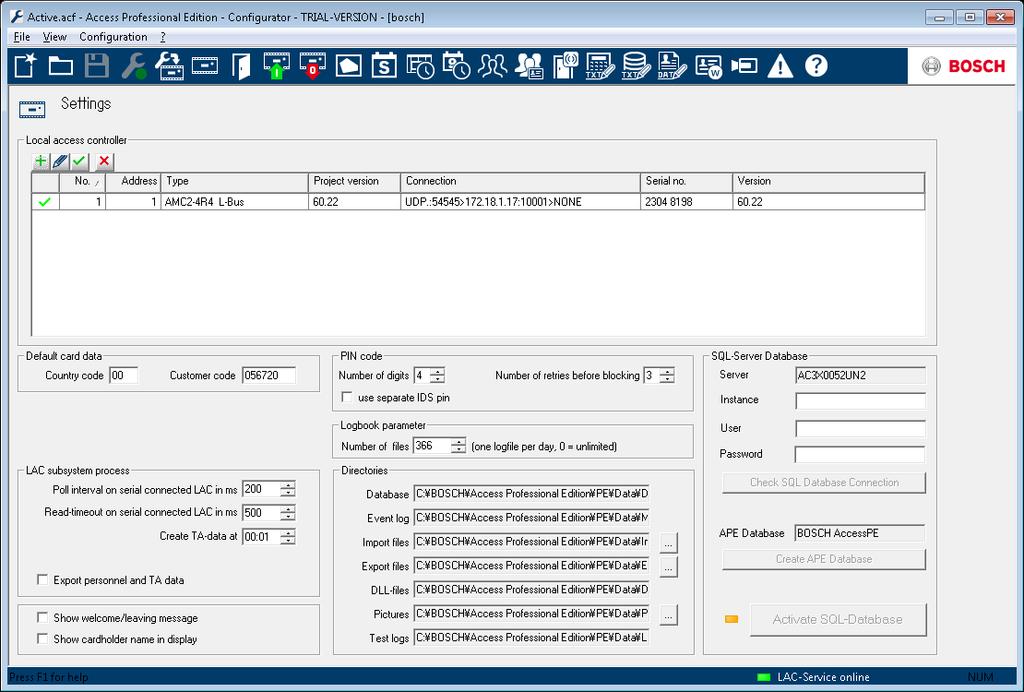Create a new configuration file
This screenshot has width=1024, height=692.
(x=25, y=66)
